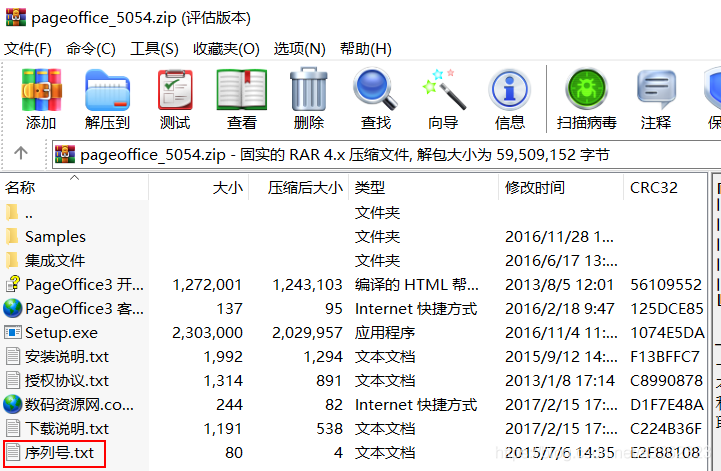Select the parent folder '..' icon
Image resolution: width=721 pixels, height=471 pixels.
pos(12,213)
